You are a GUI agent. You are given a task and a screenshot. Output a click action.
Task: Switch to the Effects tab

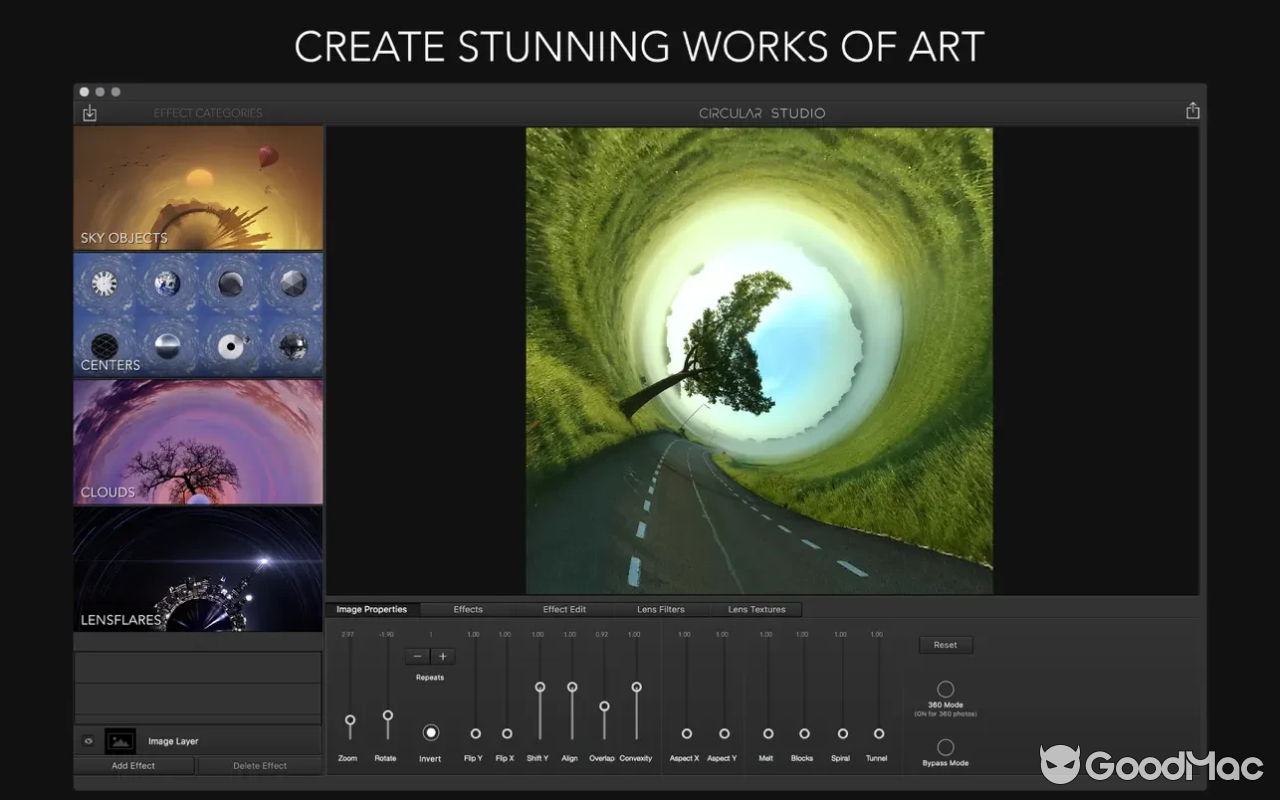point(467,609)
